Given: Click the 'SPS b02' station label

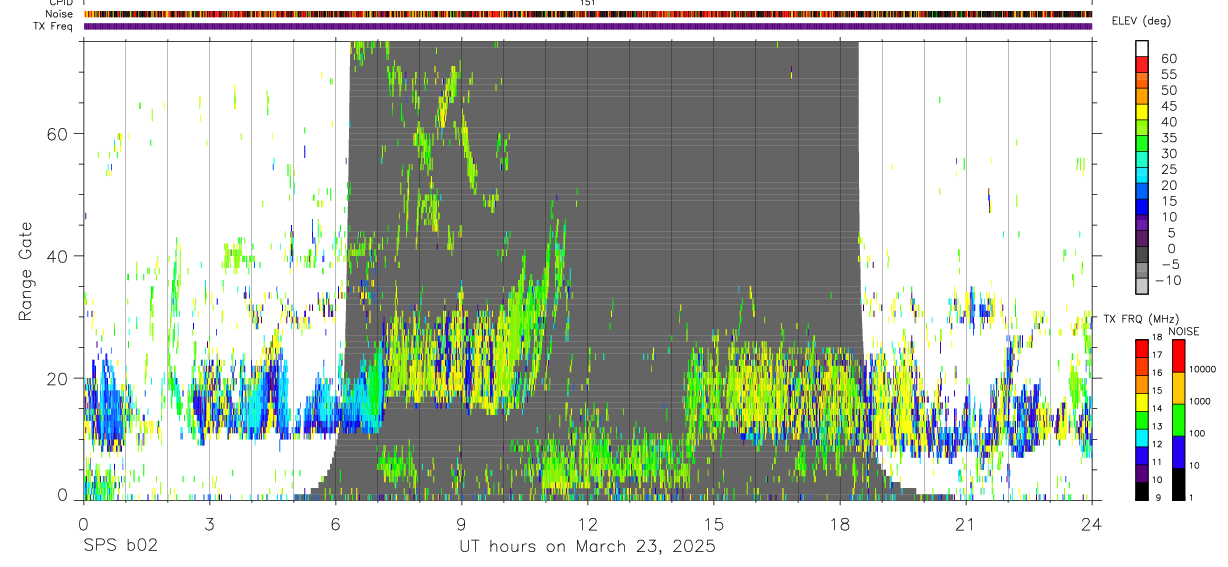Looking at the screenshot, I should pyautogui.click(x=120, y=547).
